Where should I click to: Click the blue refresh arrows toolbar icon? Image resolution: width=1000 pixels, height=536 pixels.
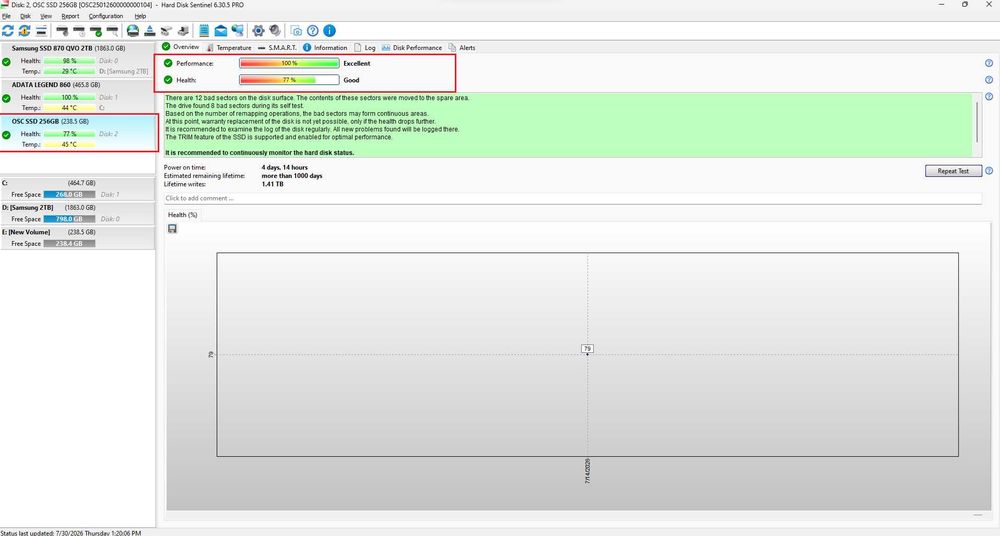click(8, 31)
